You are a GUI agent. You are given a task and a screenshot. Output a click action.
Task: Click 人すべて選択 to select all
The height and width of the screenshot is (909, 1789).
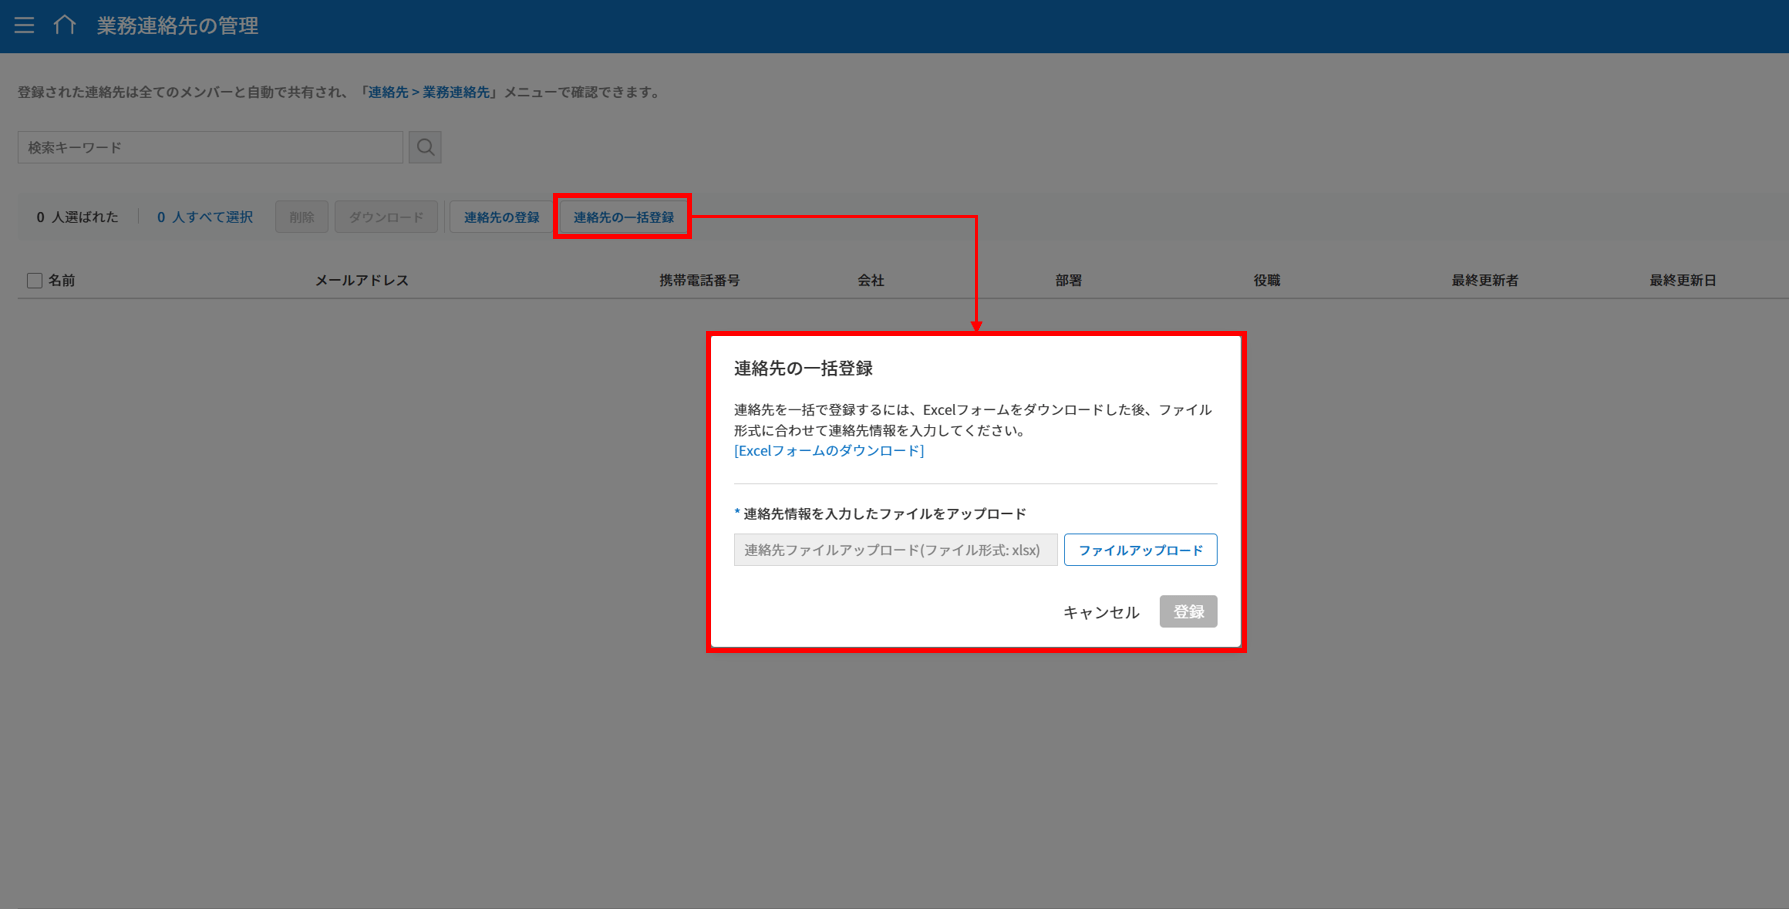pyautogui.click(x=205, y=217)
